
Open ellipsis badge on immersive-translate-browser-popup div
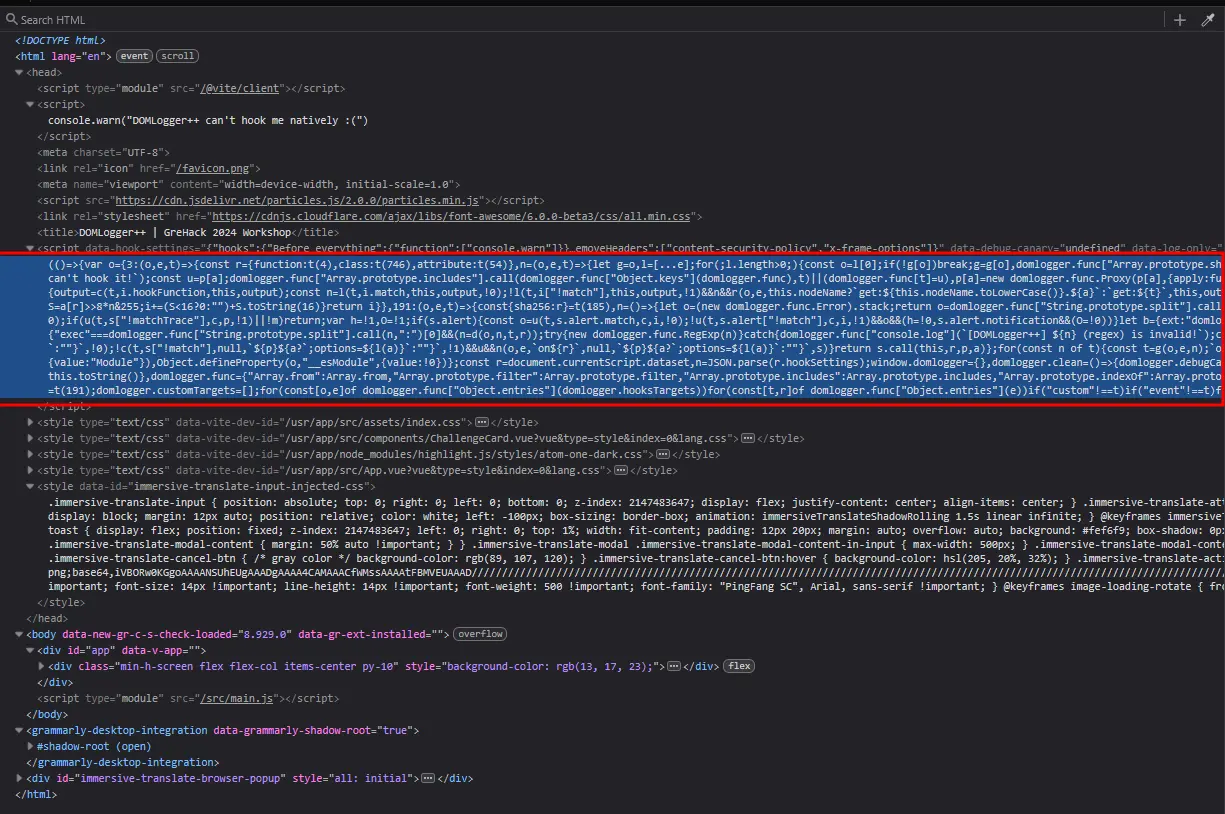click(x=428, y=778)
